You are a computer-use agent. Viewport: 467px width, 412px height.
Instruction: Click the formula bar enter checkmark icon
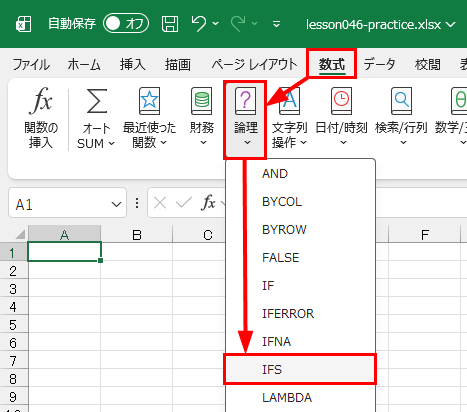click(x=184, y=203)
